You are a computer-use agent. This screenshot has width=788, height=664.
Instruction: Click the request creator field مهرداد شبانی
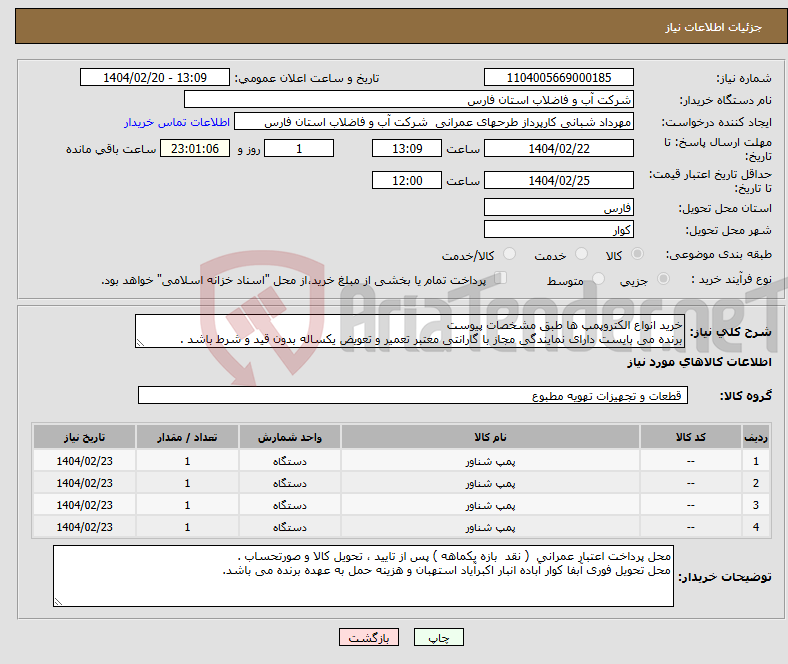tap(434, 122)
